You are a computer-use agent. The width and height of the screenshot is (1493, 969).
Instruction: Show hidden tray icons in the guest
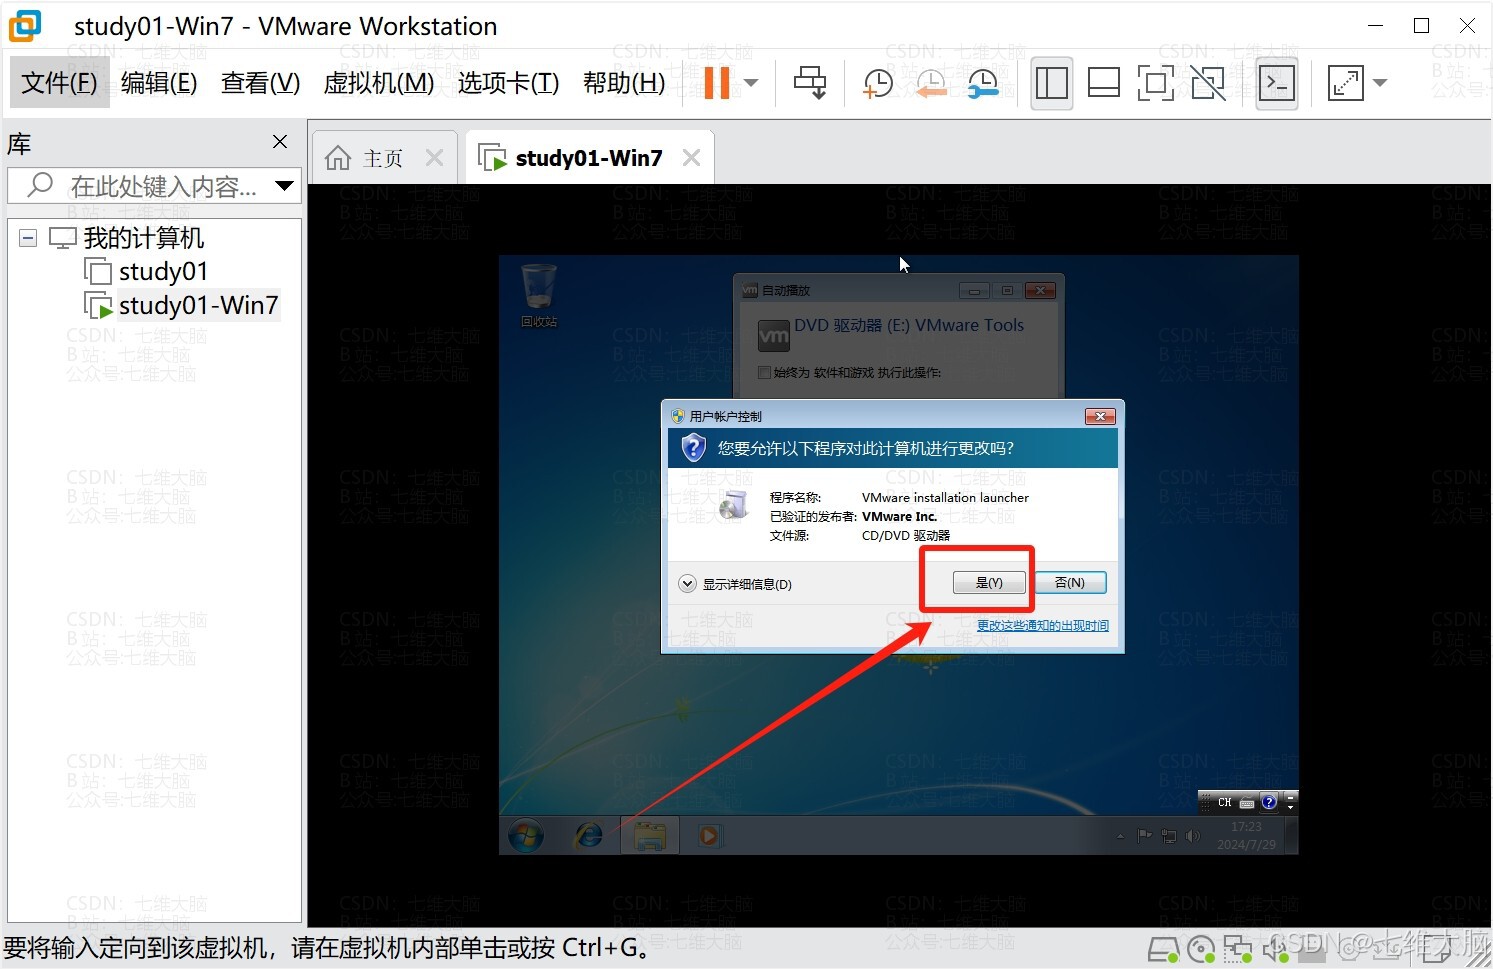coord(1120,836)
